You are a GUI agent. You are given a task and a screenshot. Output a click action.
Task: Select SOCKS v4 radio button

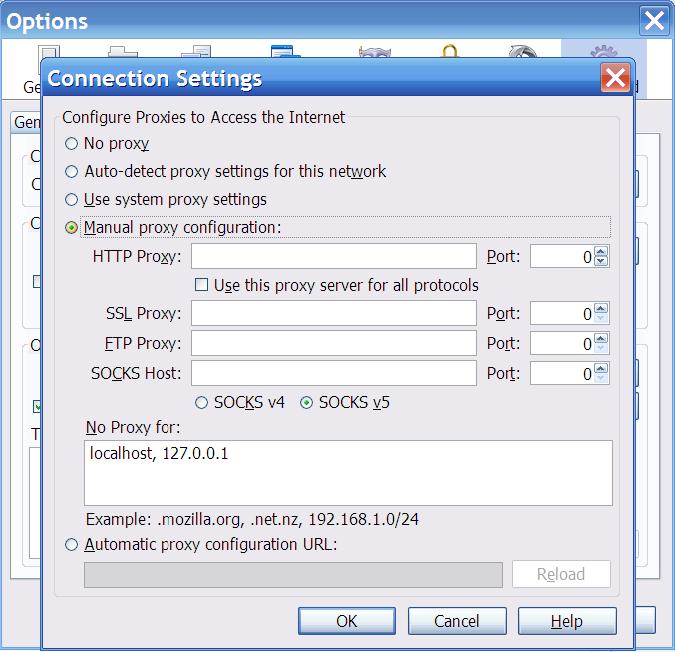click(x=201, y=403)
